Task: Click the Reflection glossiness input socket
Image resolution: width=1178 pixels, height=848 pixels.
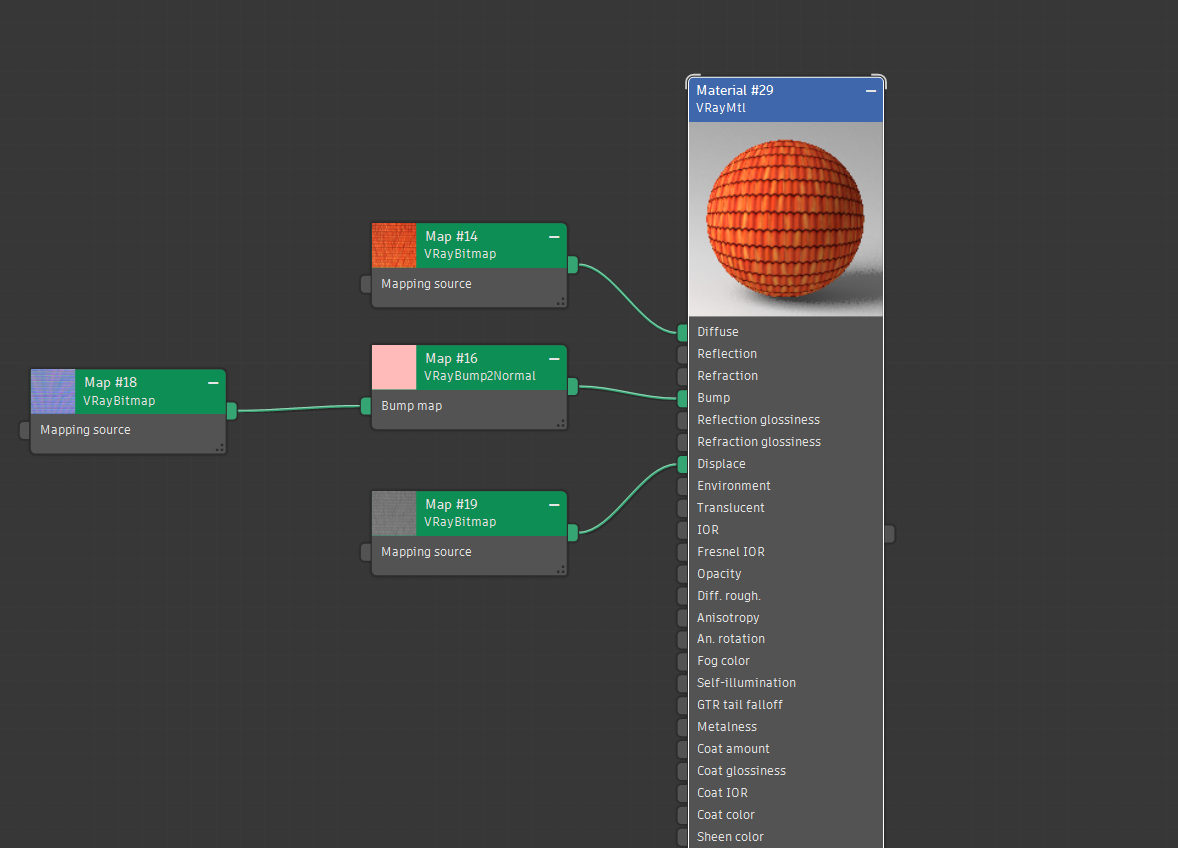Action: tap(682, 420)
